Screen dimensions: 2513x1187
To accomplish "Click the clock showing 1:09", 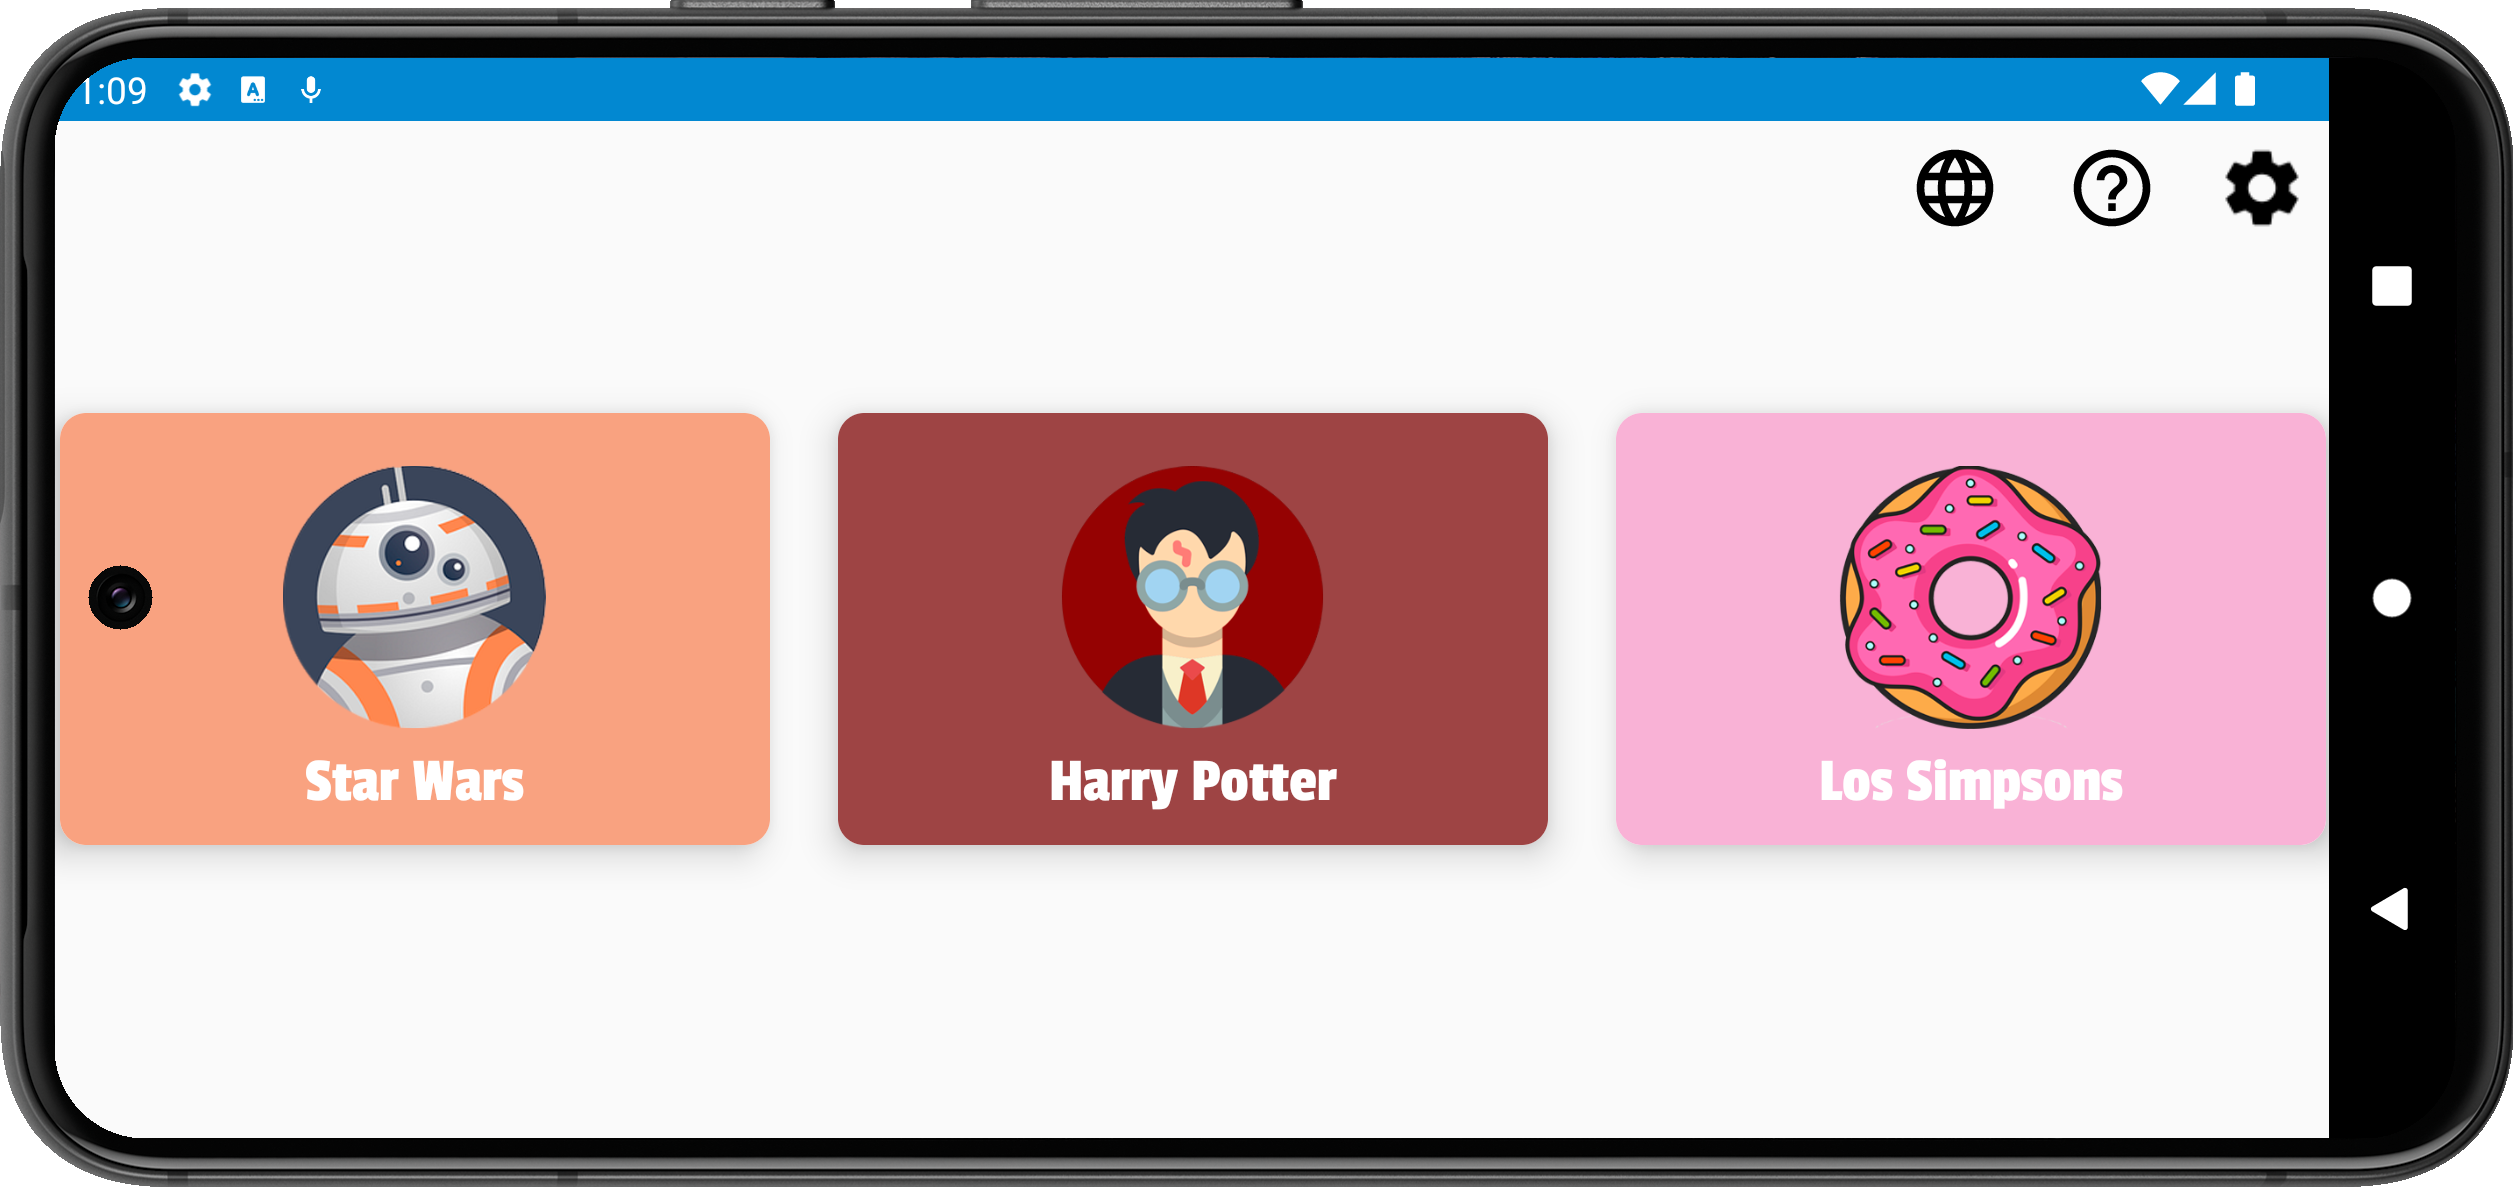I will (114, 91).
